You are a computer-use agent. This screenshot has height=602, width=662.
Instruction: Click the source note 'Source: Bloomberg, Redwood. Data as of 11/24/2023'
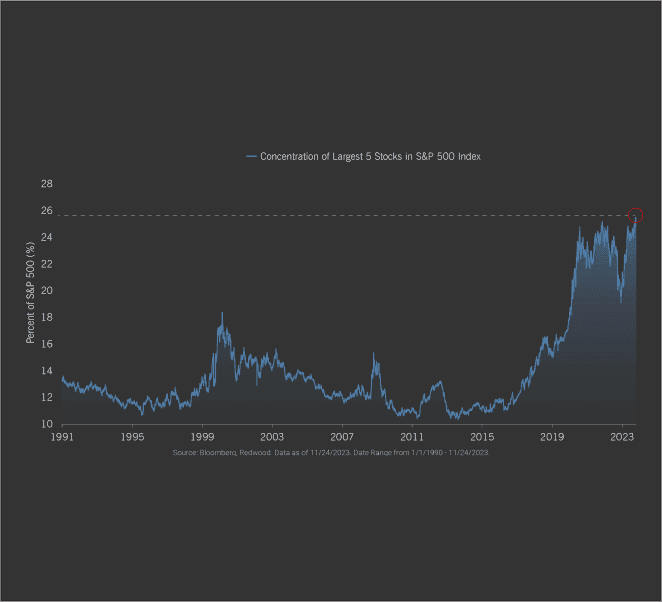pos(262,453)
